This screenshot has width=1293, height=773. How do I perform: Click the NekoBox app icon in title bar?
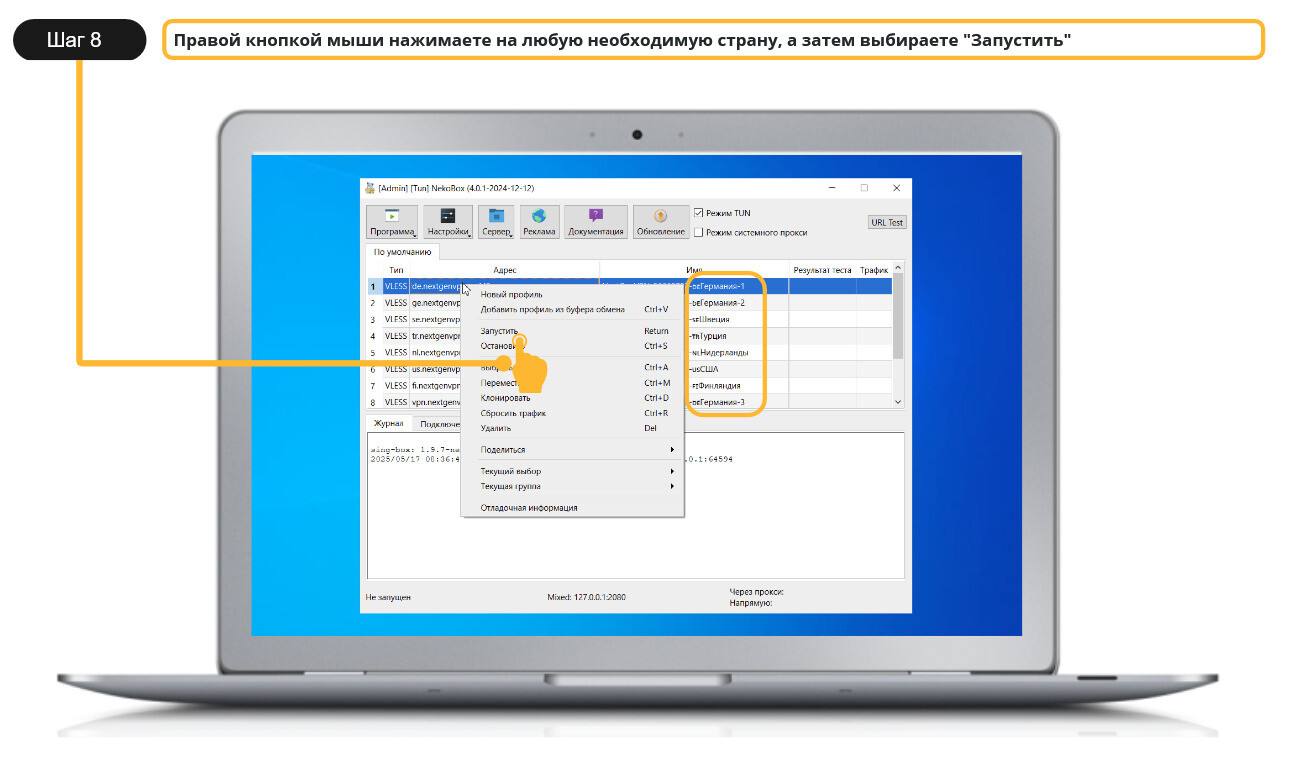tap(370, 188)
